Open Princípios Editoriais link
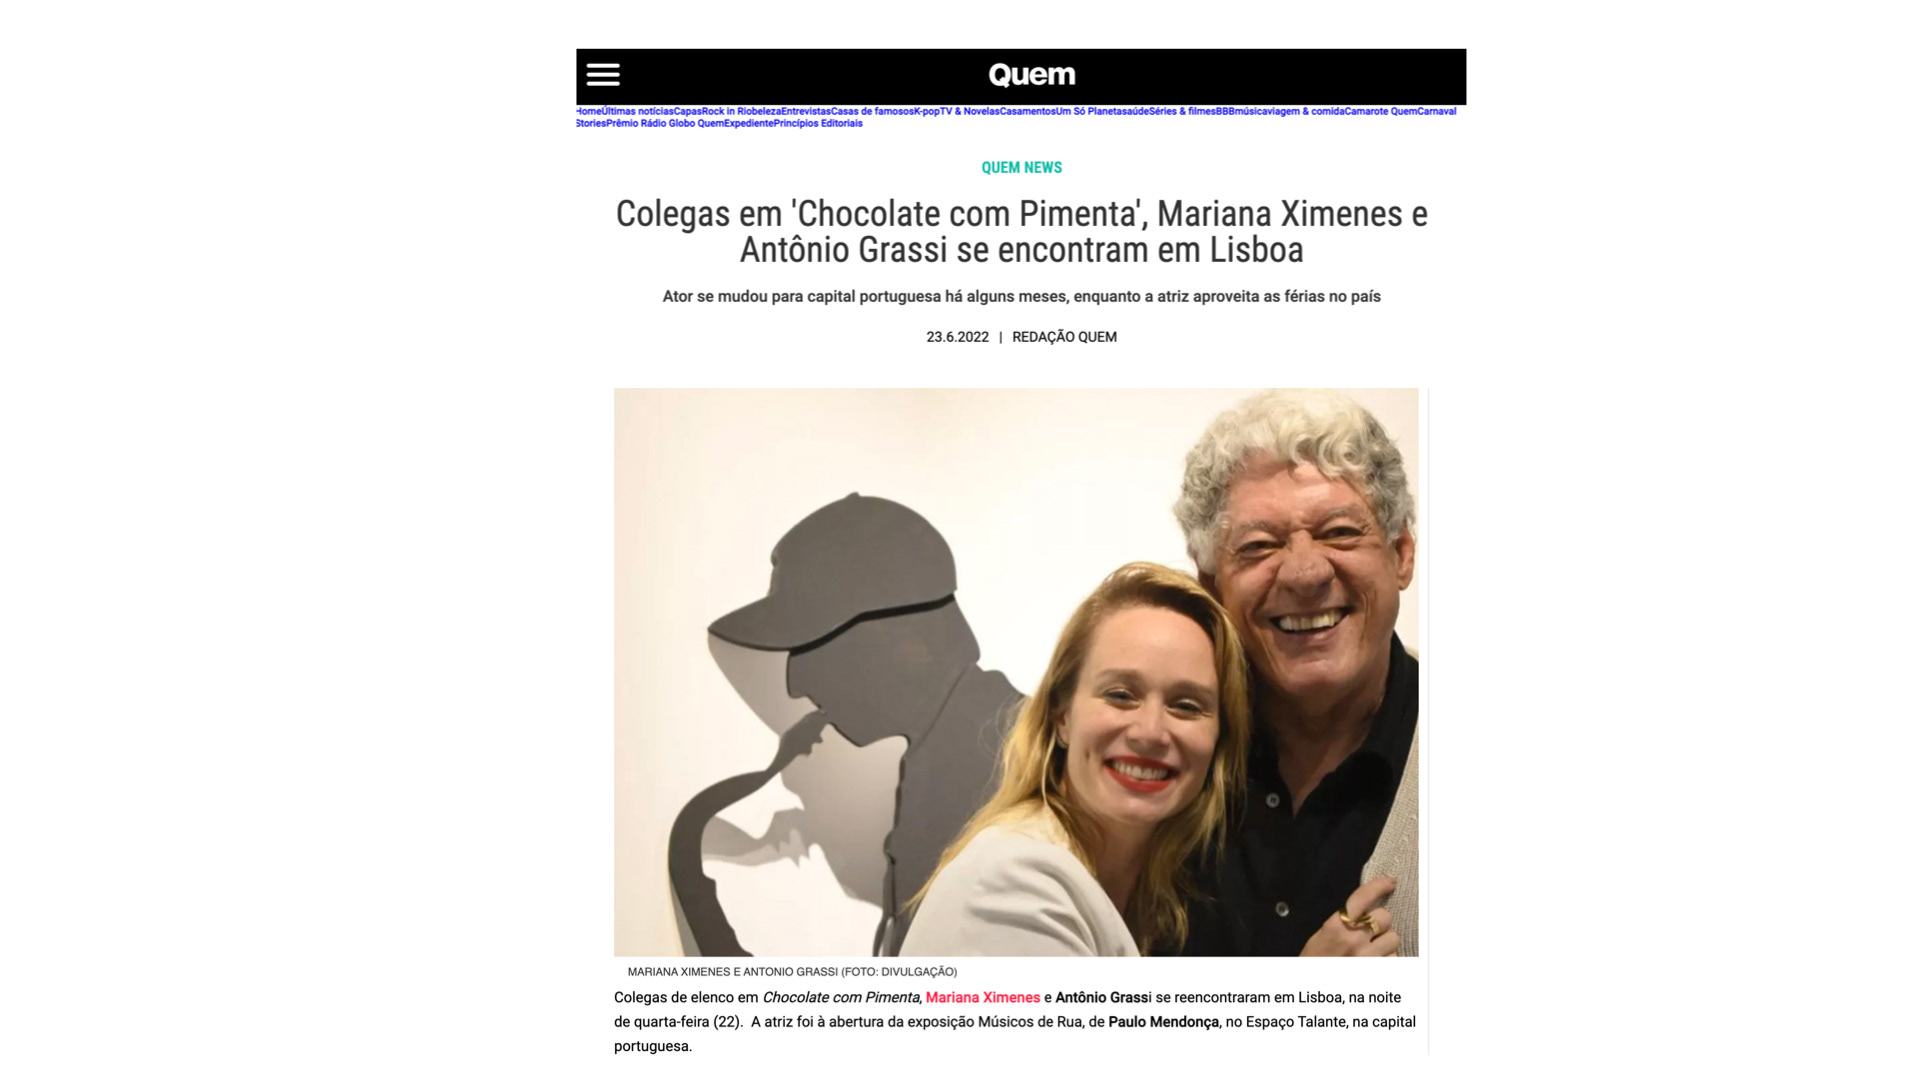 [x=818, y=123]
